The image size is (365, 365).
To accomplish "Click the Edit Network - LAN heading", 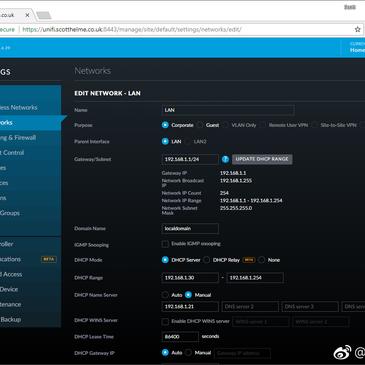I will coord(107,93).
